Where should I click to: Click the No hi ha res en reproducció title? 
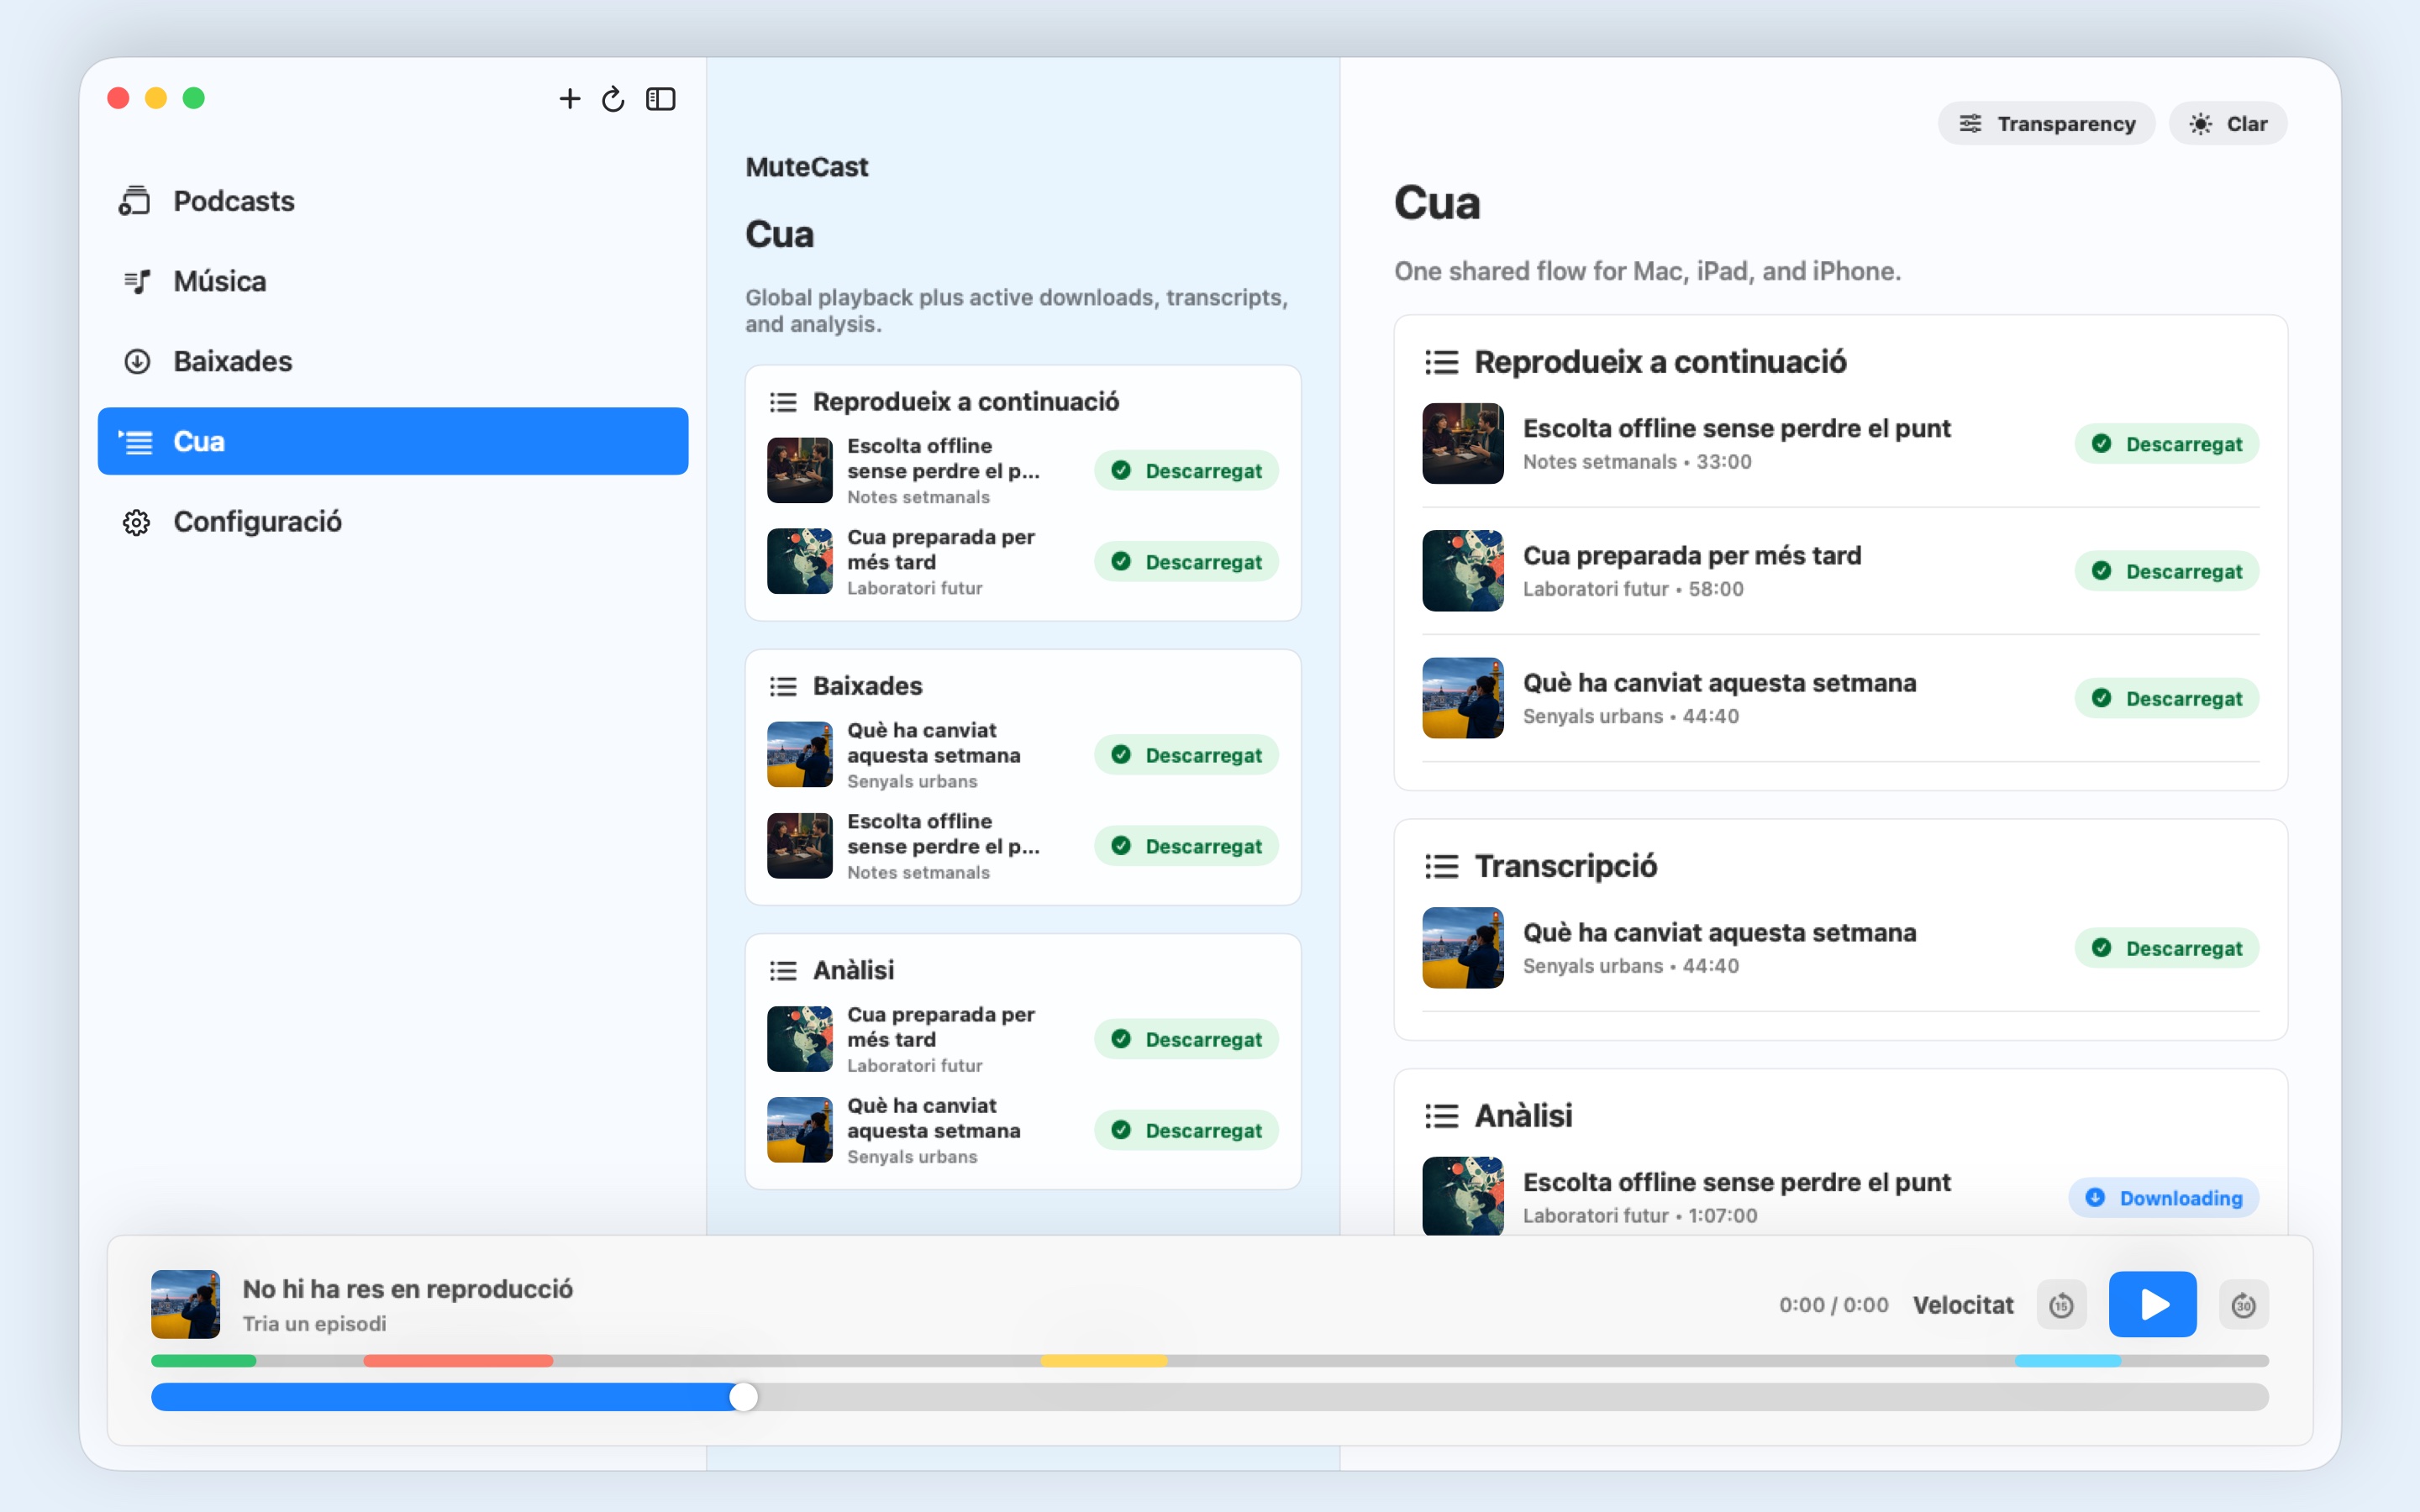click(x=407, y=1289)
